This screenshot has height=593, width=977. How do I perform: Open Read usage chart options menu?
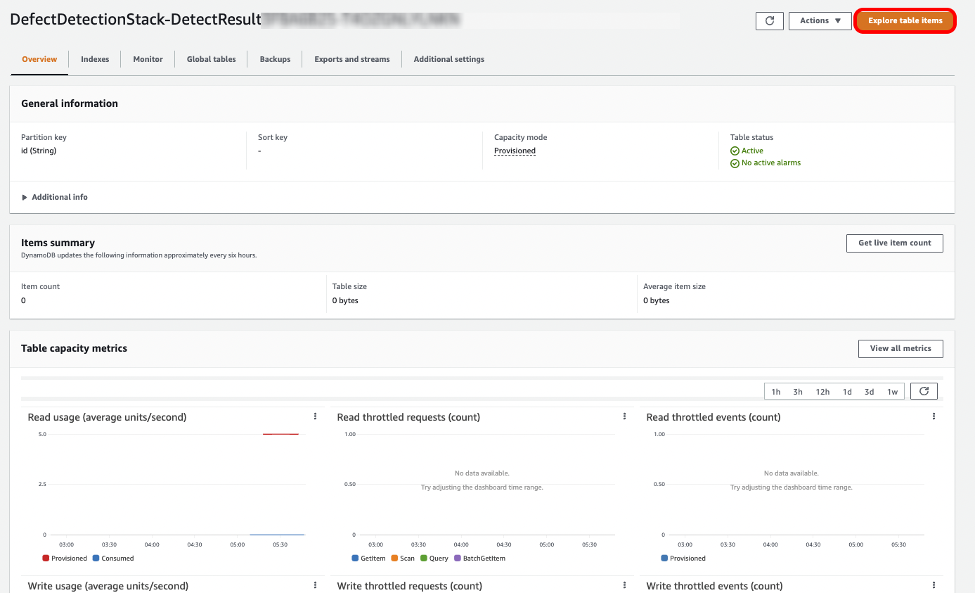[x=315, y=416]
